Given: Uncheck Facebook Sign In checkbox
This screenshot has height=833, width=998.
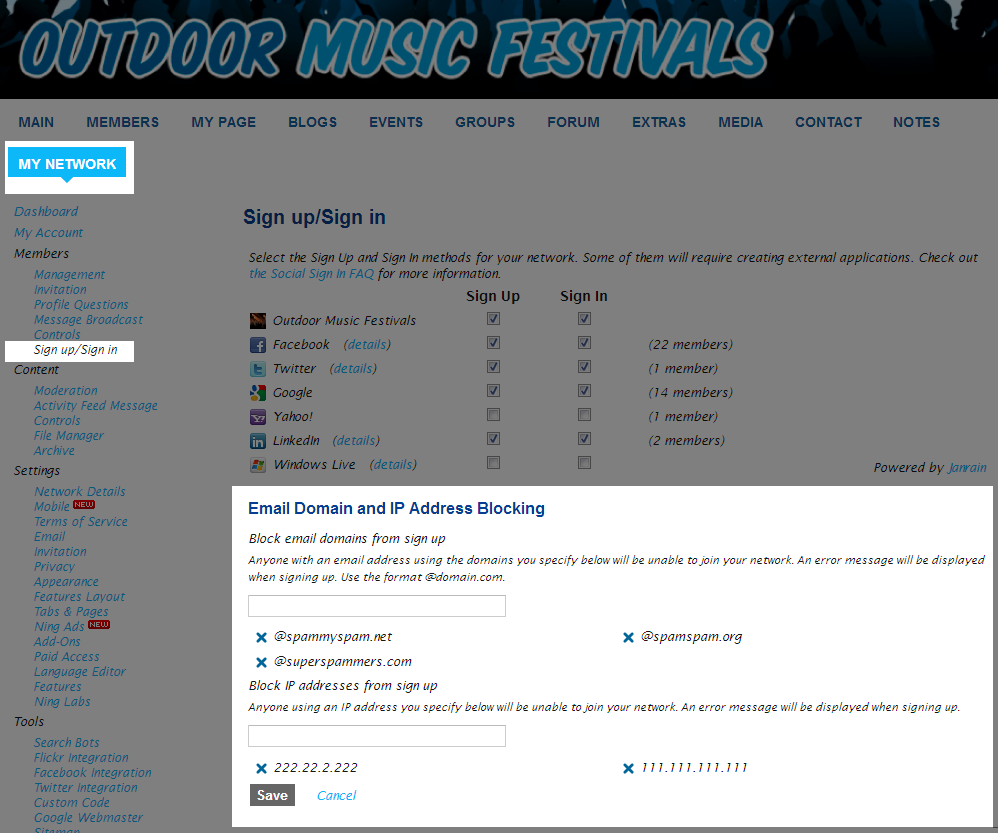Looking at the screenshot, I should [584, 343].
